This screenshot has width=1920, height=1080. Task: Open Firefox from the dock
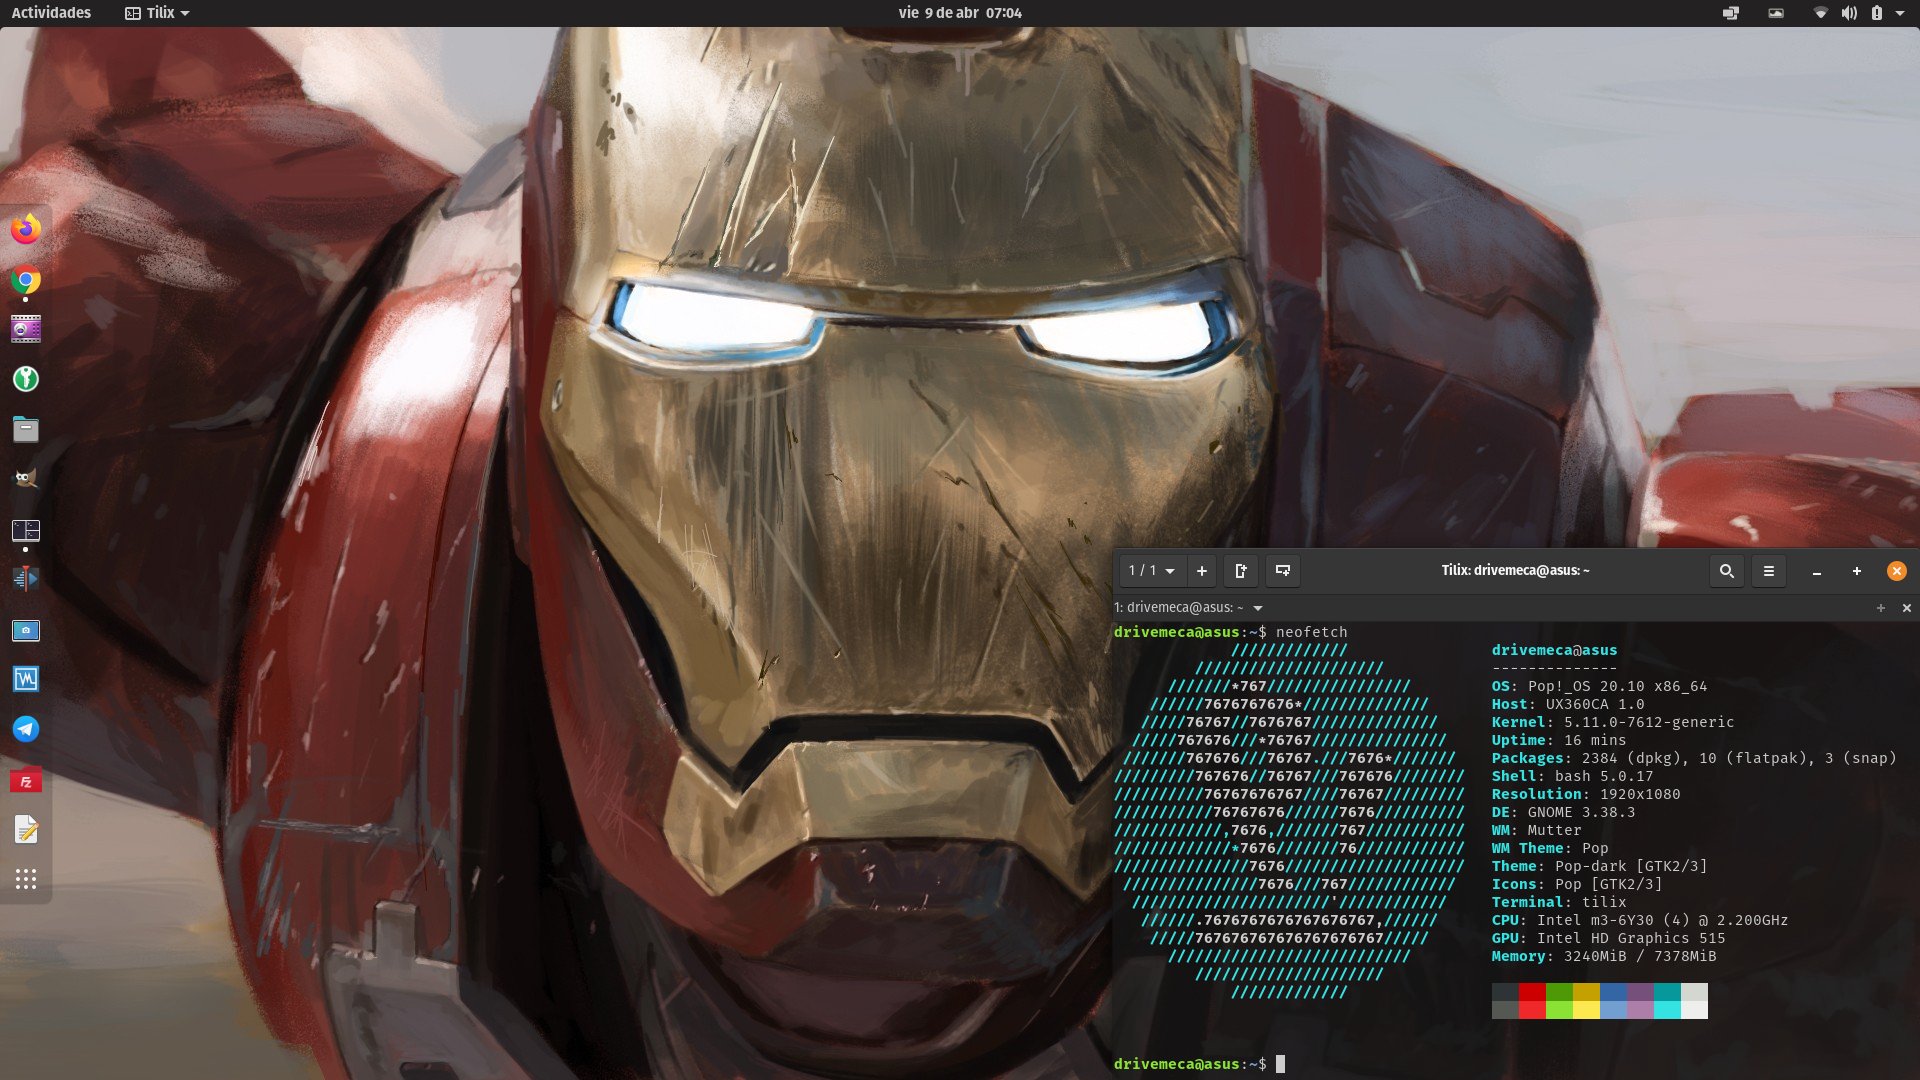[26, 229]
